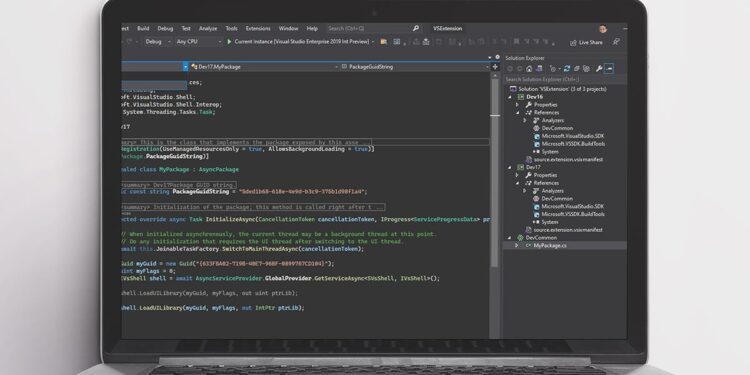Screen dimensions: 750x375
Task: Open the Build menu
Action: coord(143,29)
